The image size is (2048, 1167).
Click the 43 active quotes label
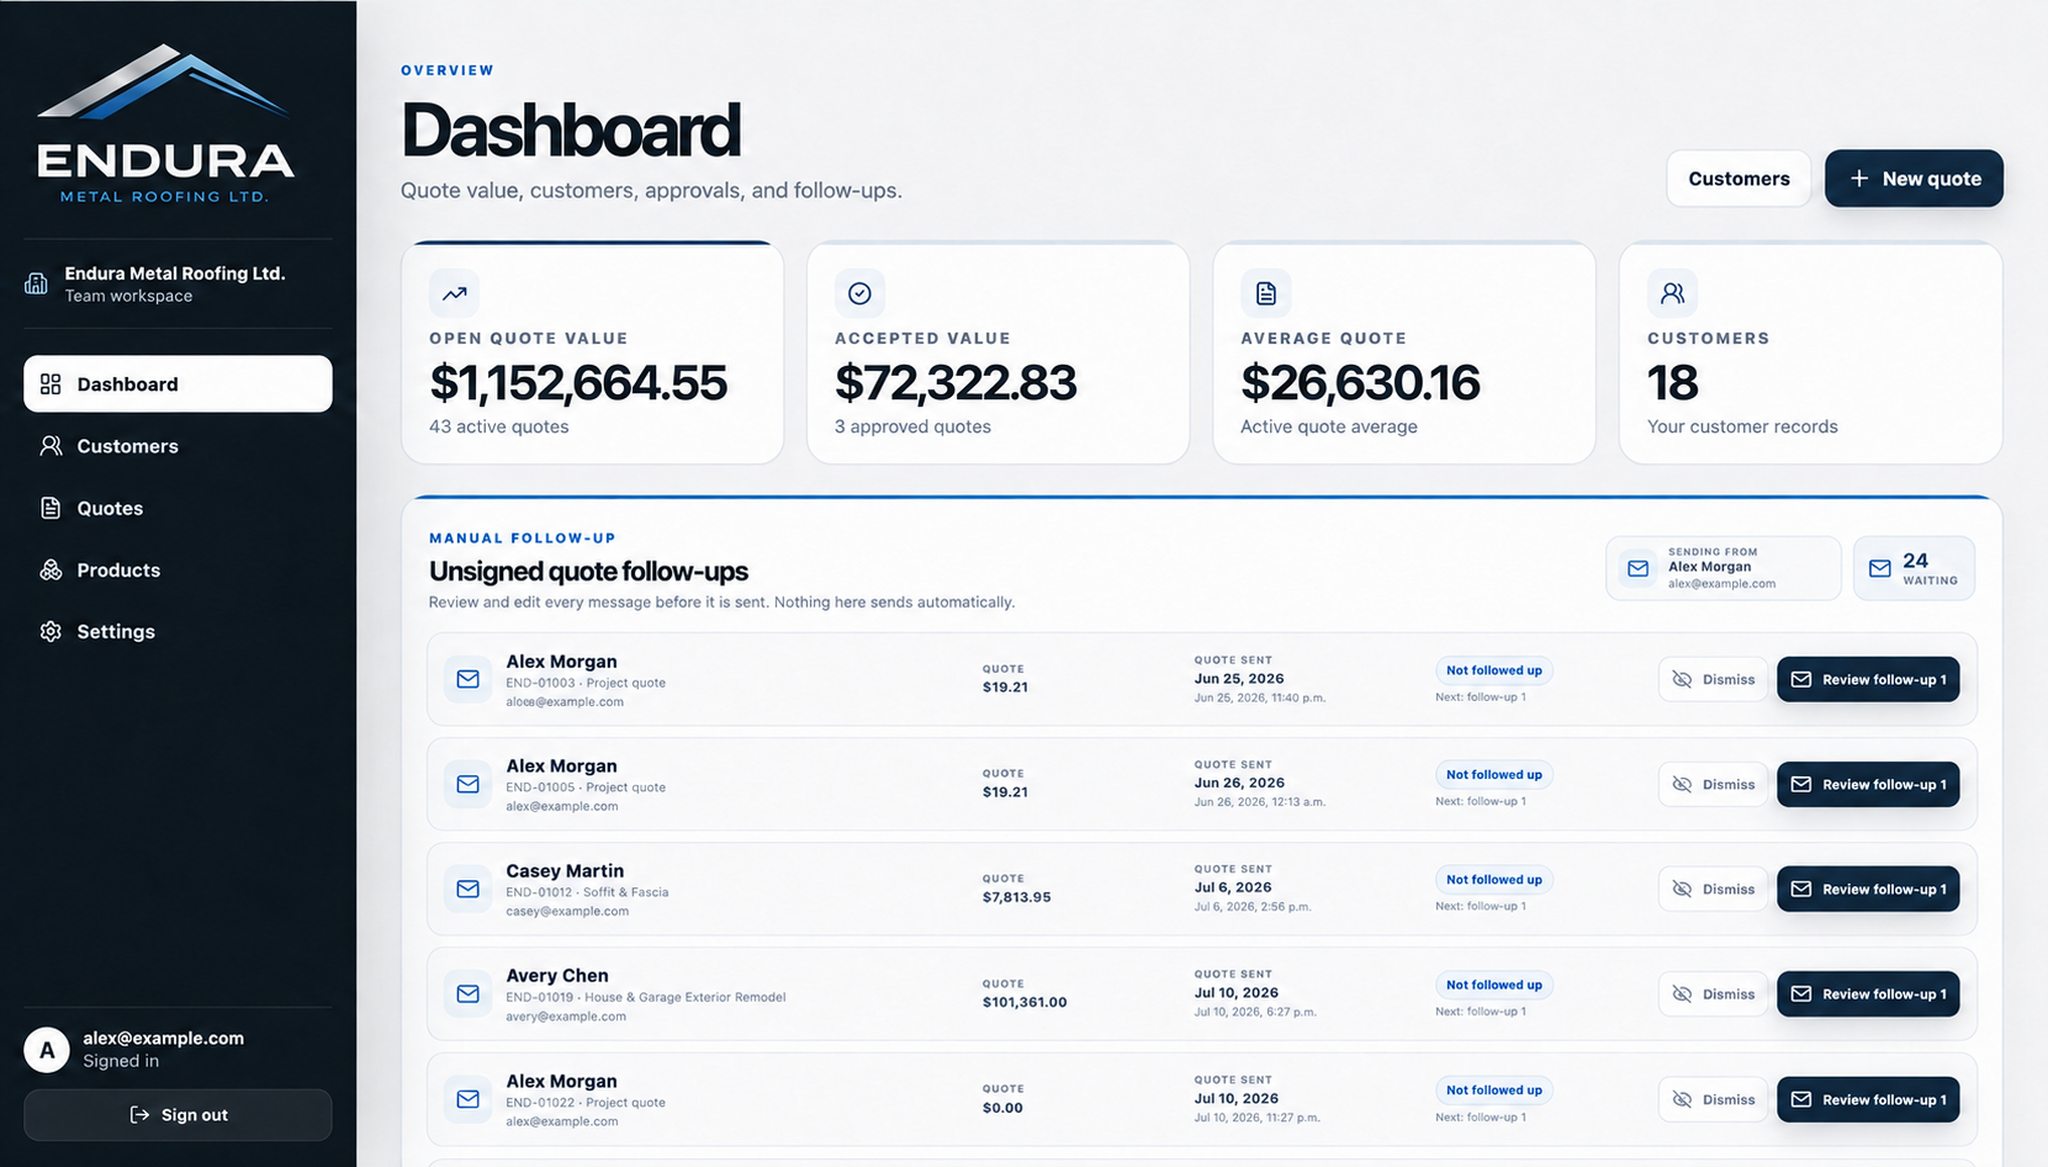(499, 426)
